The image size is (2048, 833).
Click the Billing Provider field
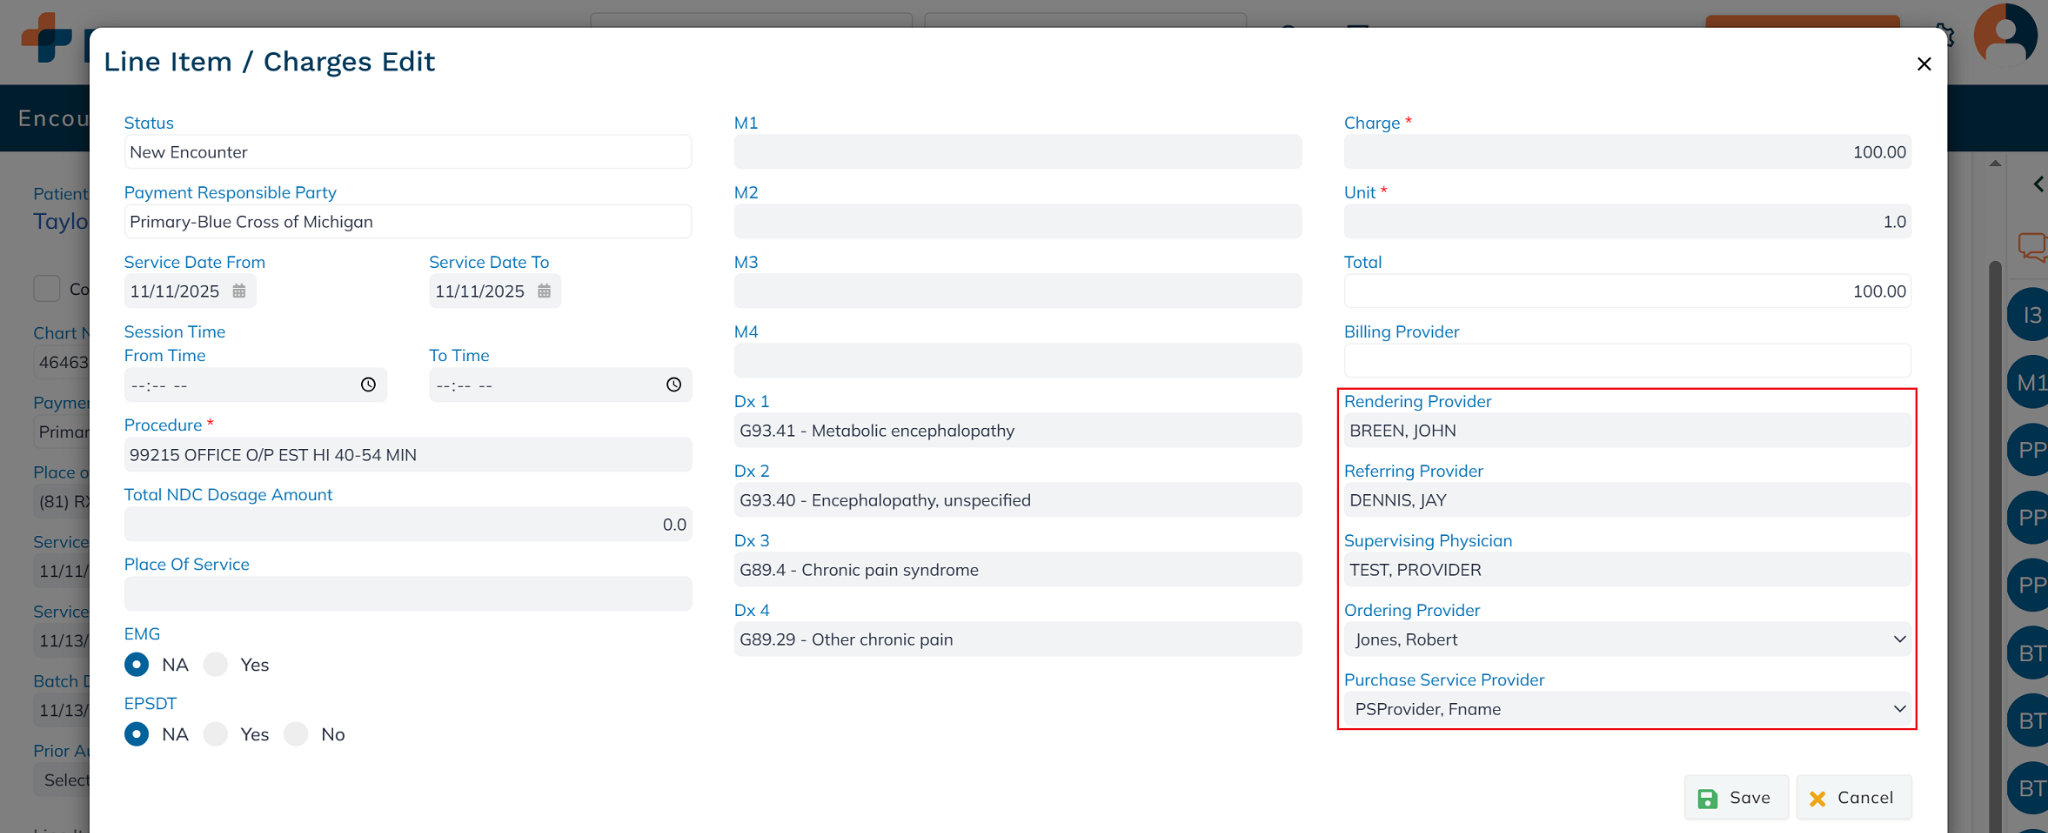1626,361
